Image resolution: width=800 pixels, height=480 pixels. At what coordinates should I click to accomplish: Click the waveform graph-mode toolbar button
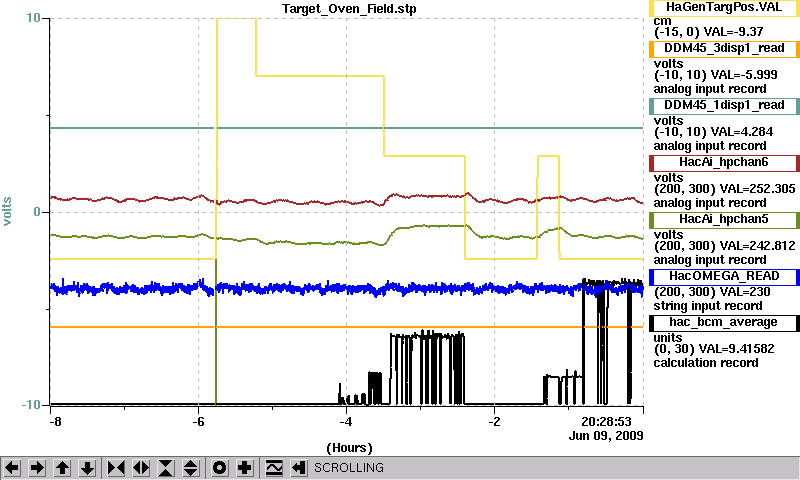pyautogui.click(x=274, y=468)
